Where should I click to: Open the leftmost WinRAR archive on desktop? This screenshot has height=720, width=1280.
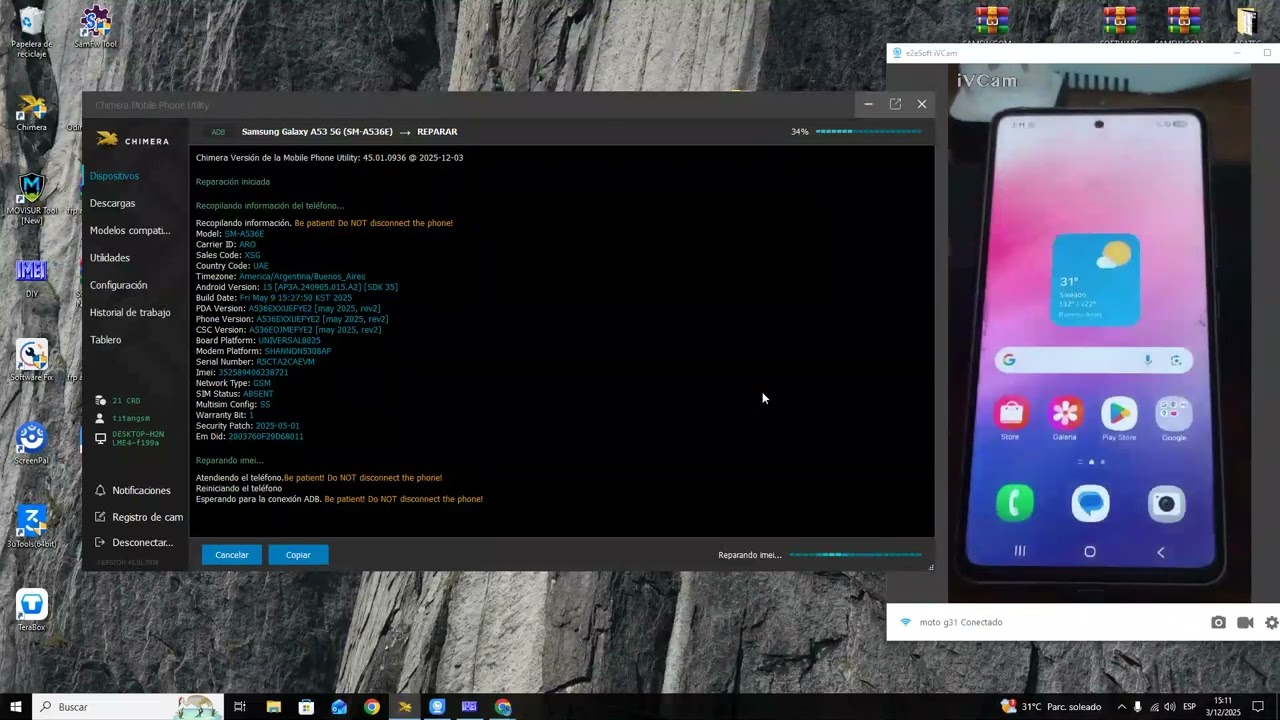pyautogui.click(x=992, y=22)
